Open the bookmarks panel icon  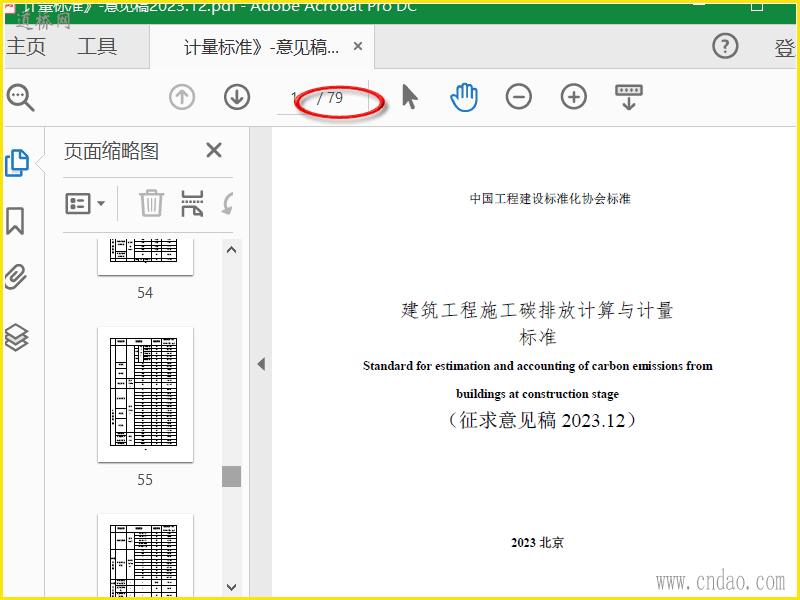coord(15,221)
